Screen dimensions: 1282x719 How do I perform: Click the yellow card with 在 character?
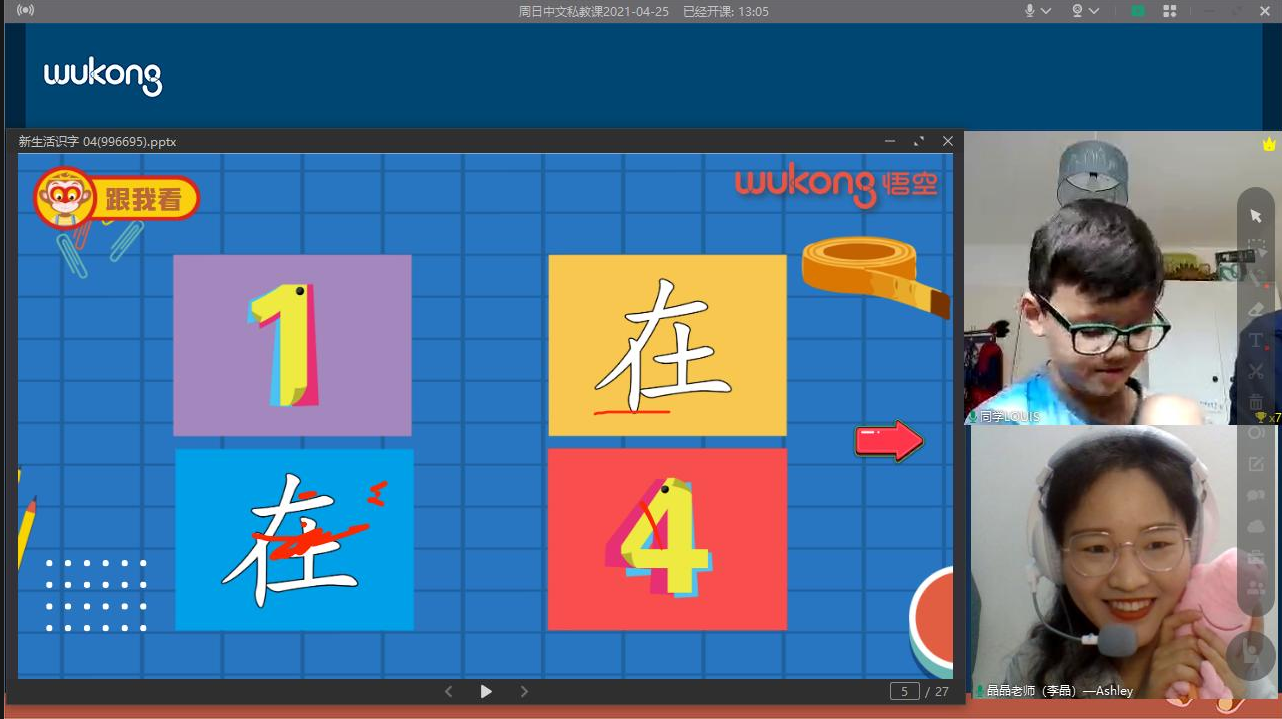coord(667,345)
